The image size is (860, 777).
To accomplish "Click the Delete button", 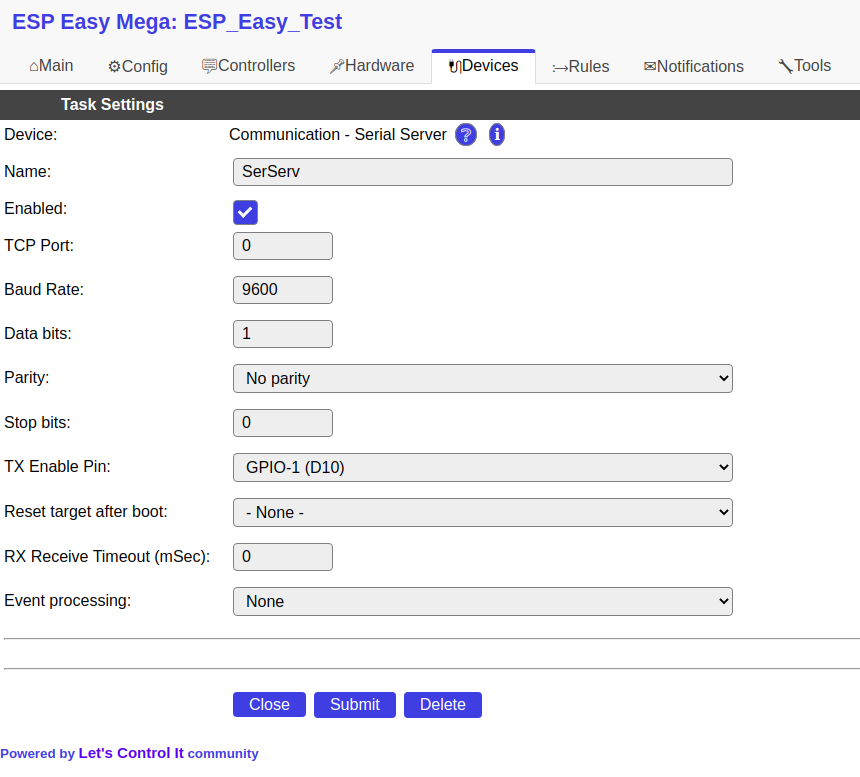I will coord(442,704).
